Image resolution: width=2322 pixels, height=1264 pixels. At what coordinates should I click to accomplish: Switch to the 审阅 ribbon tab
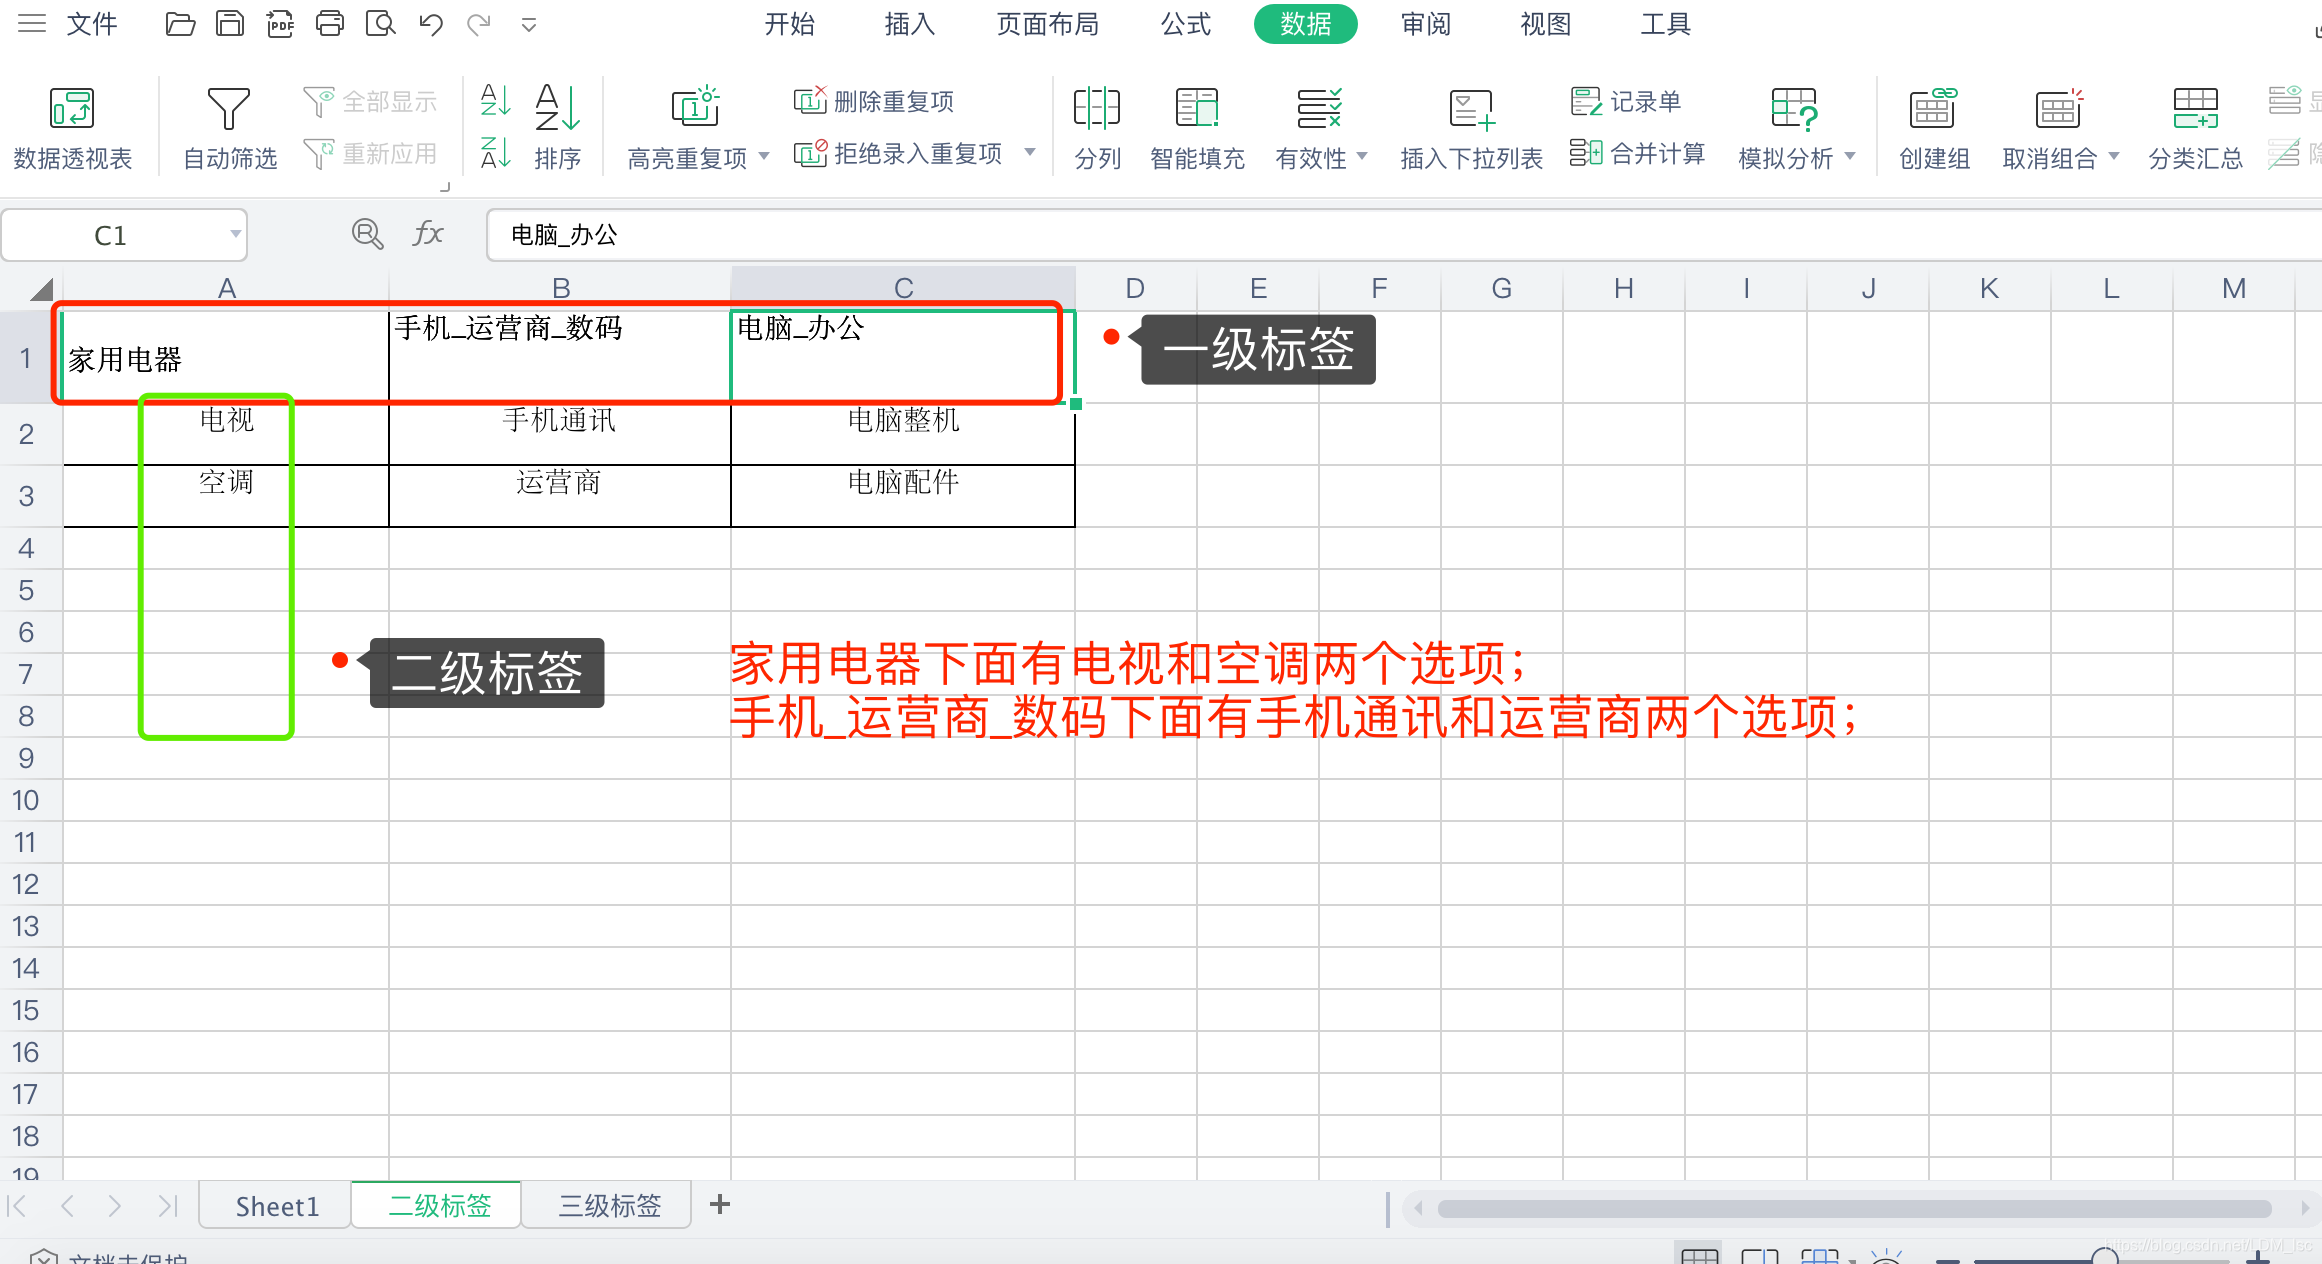[x=1425, y=23]
